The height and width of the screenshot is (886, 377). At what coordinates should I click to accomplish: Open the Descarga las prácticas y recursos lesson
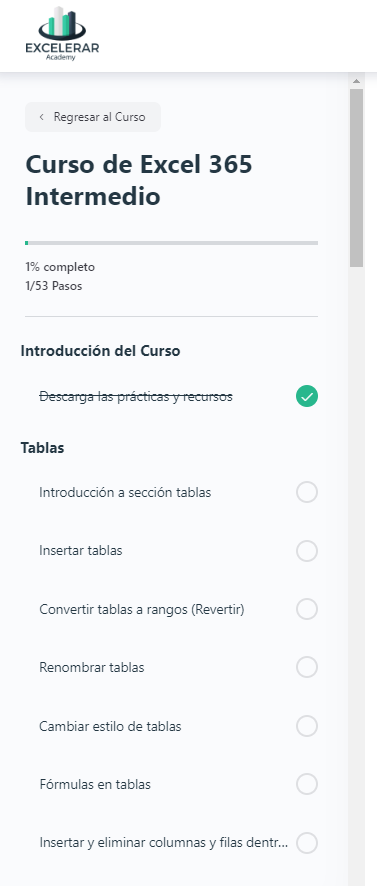tap(136, 397)
